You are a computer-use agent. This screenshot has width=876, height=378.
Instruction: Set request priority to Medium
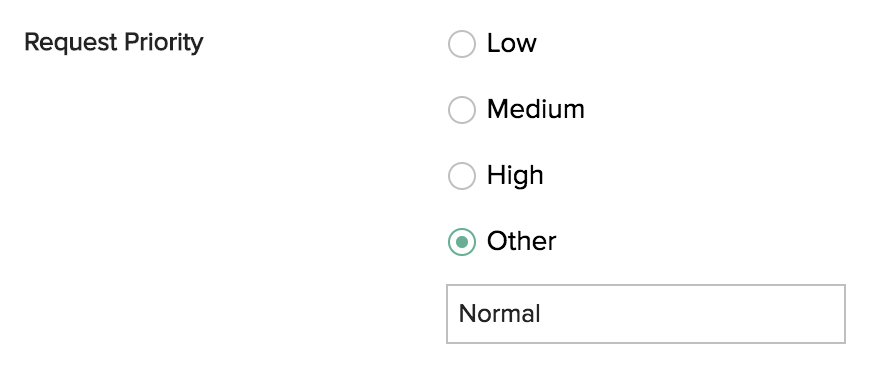point(461,109)
